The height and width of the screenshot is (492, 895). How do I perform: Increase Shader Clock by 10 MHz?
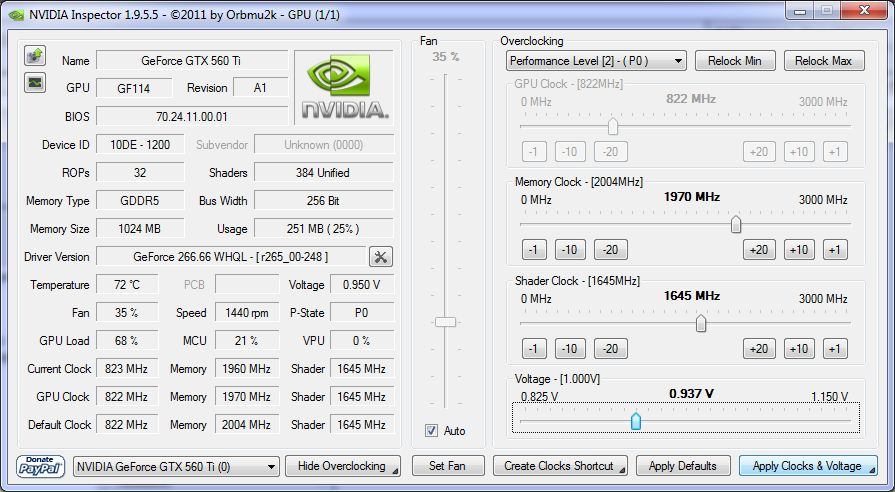click(x=799, y=349)
